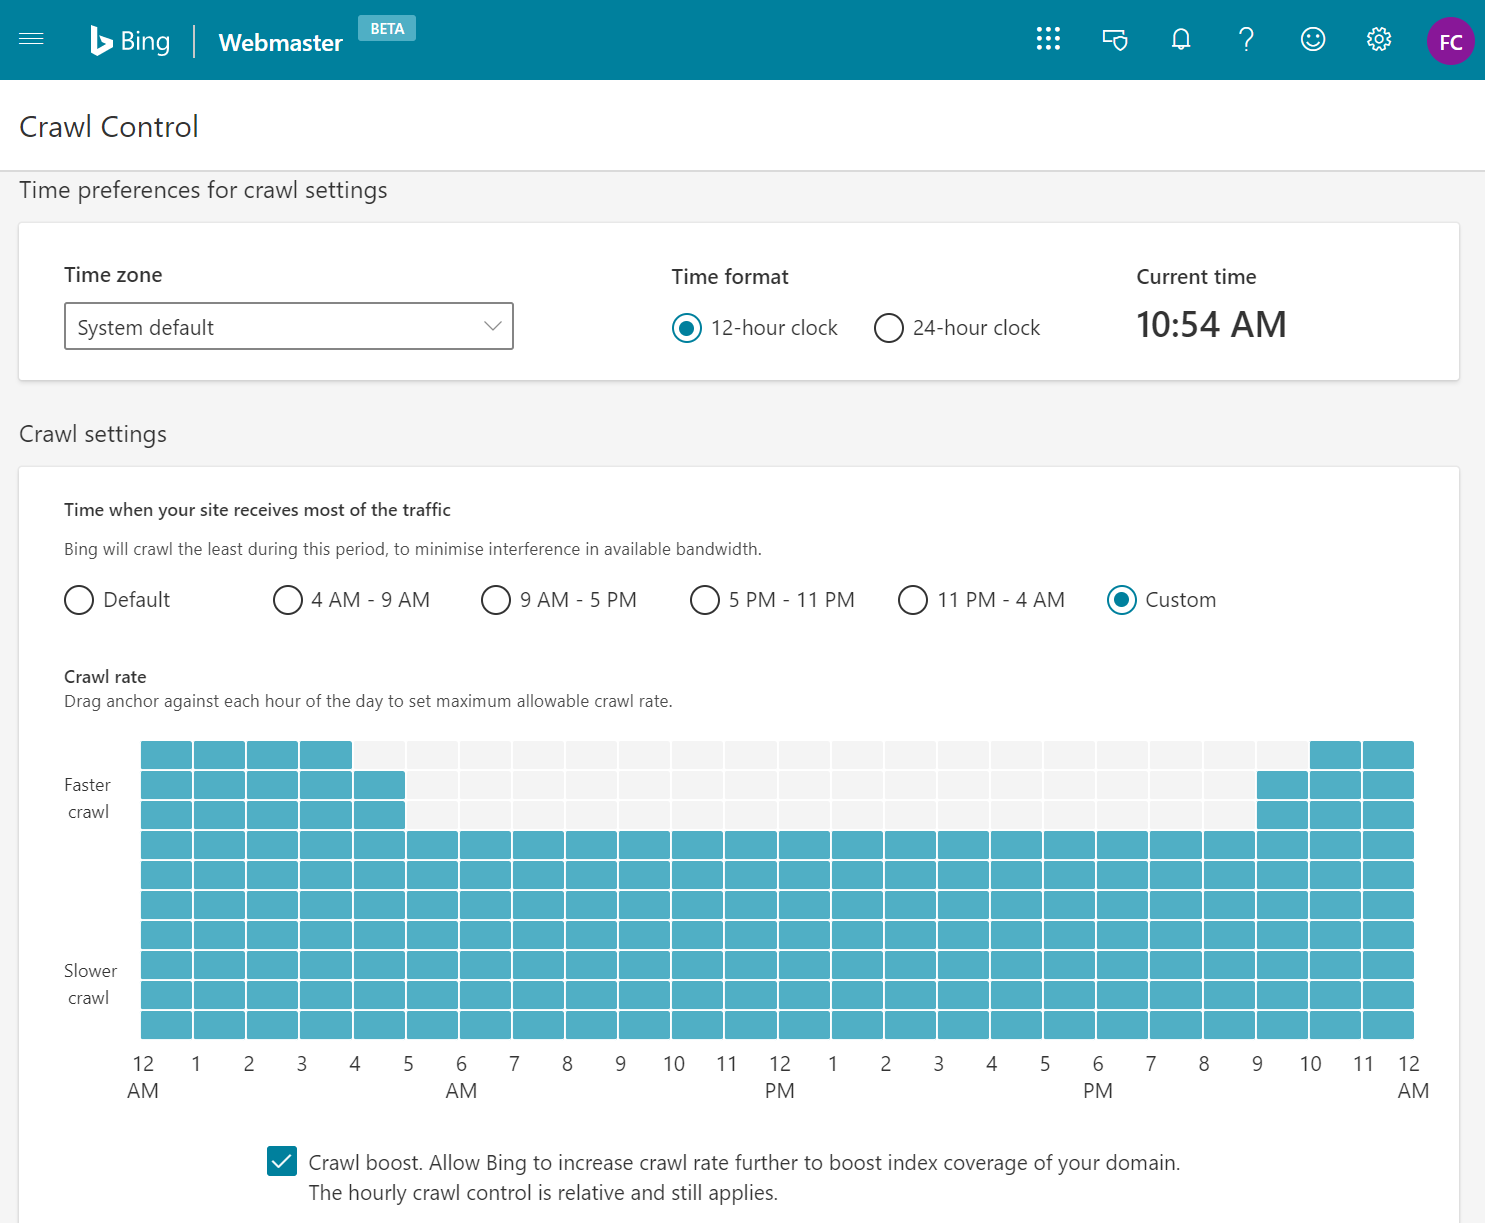This screenshot has width=1485, height=1223.
Task: Select the 24-hour clock format
Action: pos(888,327)
